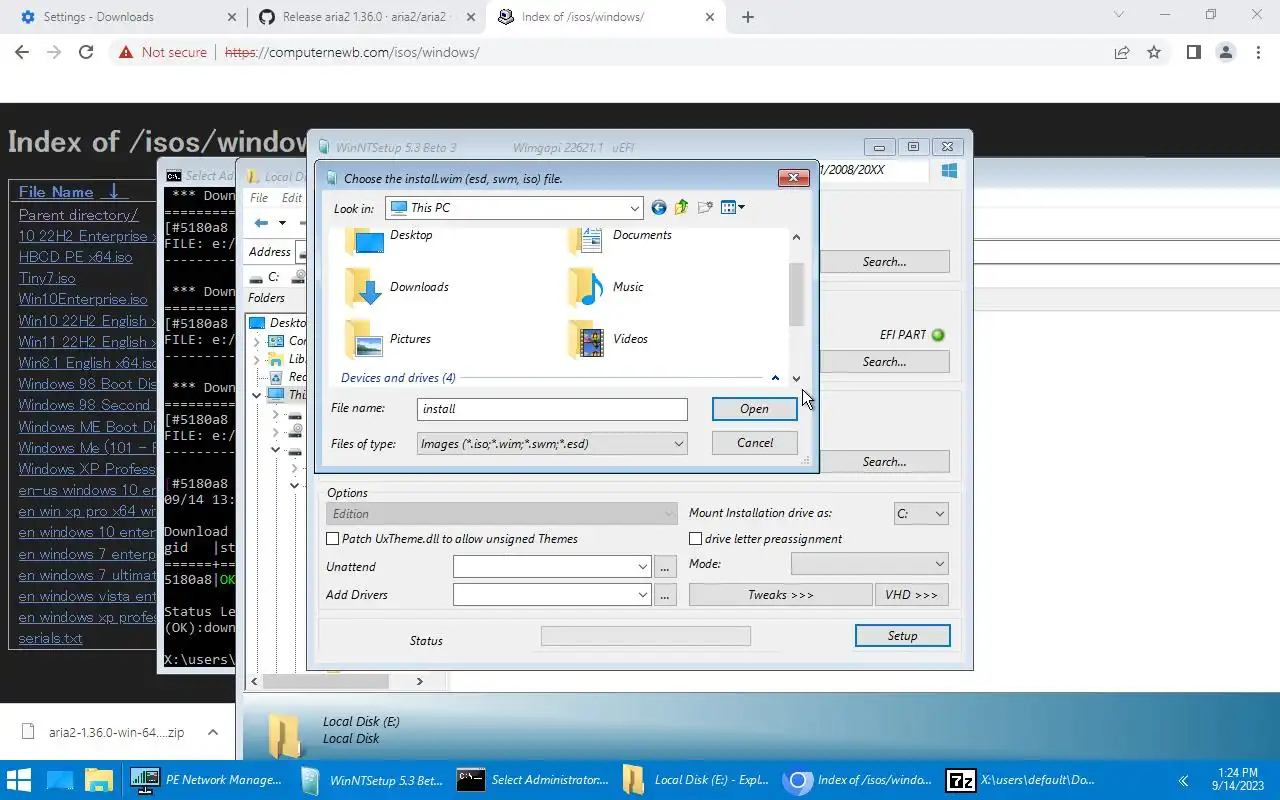Open the Win10Enterprise.iso link
This screenshot has width=1280, height=800.
(83, 299)
